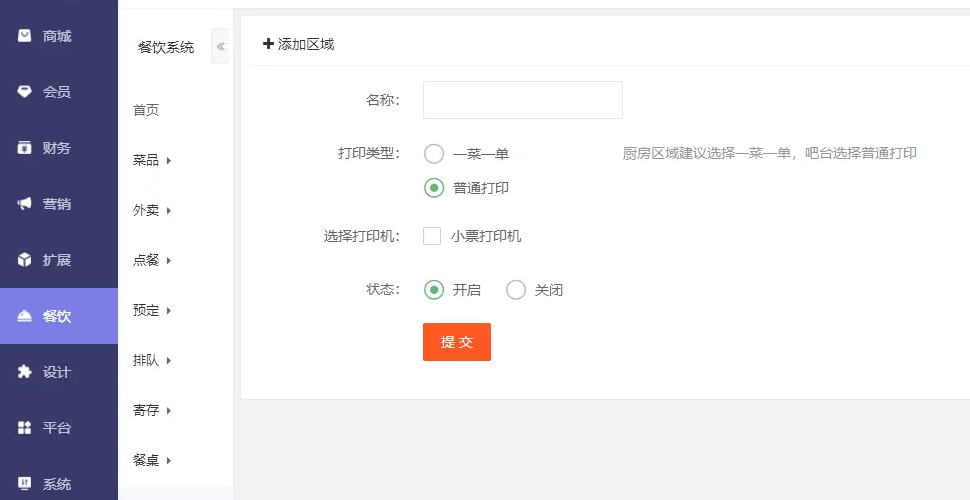This screenshot has height=500, width=970.
Task: Click the 餐饮 dish cover icon
Action: coord(24,316)
